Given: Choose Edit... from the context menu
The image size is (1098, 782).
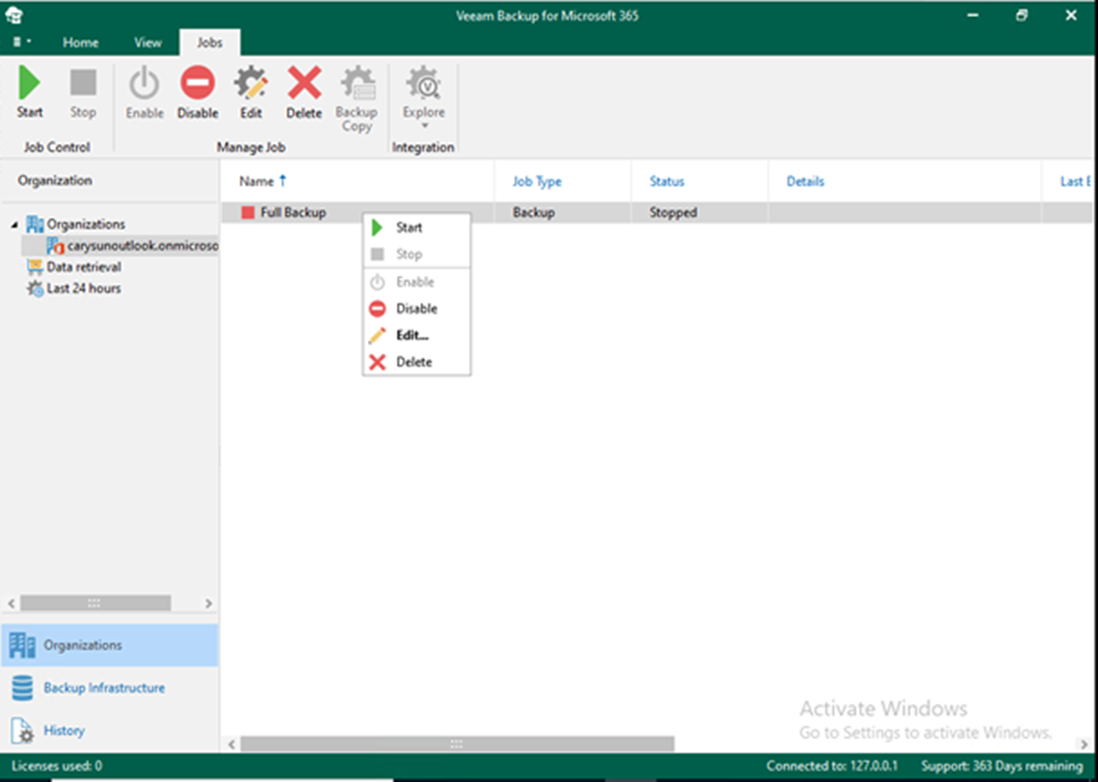Looking at the screenshot, I should point(417,335).
